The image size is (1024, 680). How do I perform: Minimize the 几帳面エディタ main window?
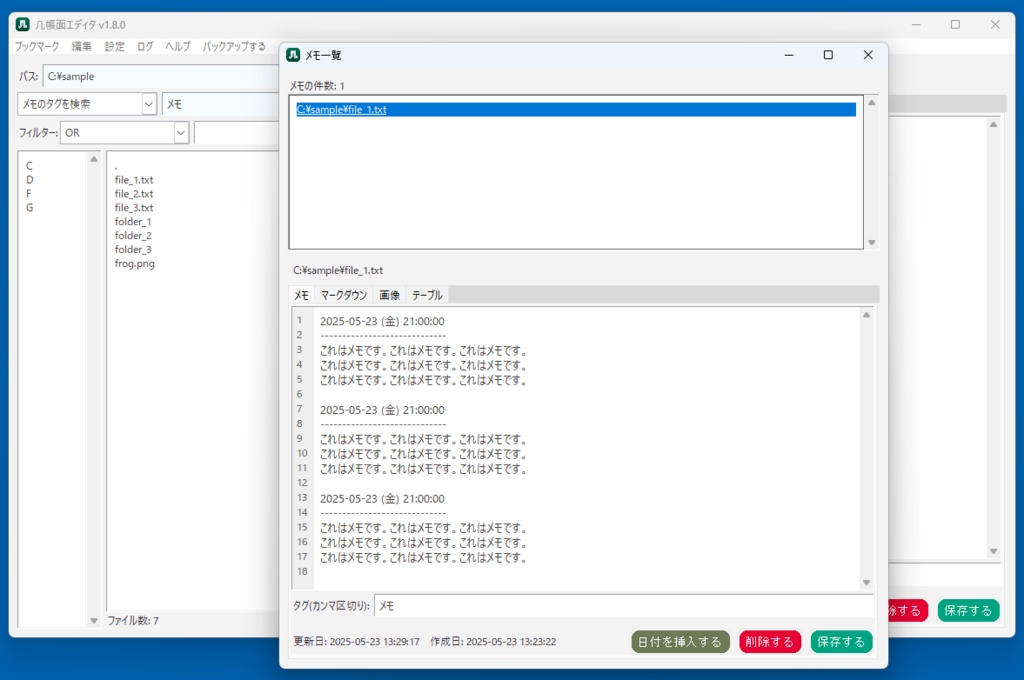pyautogui.click(x=916, y=24)
